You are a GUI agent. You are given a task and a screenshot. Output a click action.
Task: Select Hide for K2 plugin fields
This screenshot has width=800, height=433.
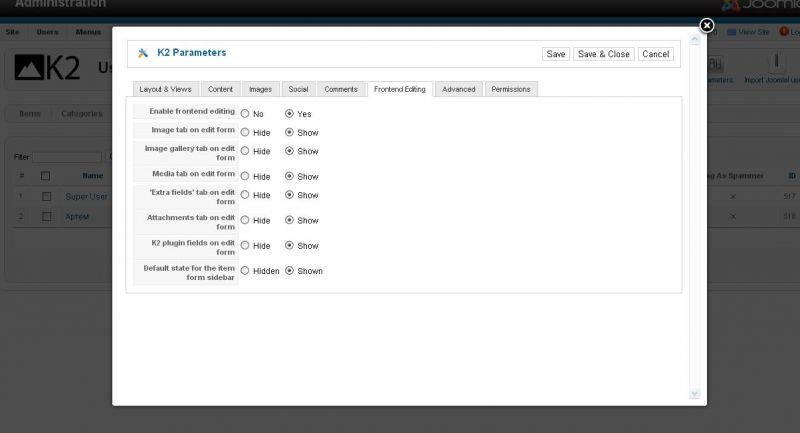(x=245, y=245)
